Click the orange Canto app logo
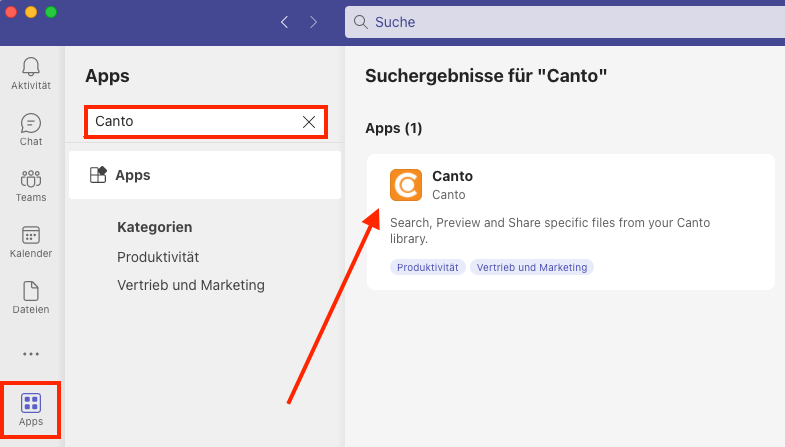 pos(406,185)
